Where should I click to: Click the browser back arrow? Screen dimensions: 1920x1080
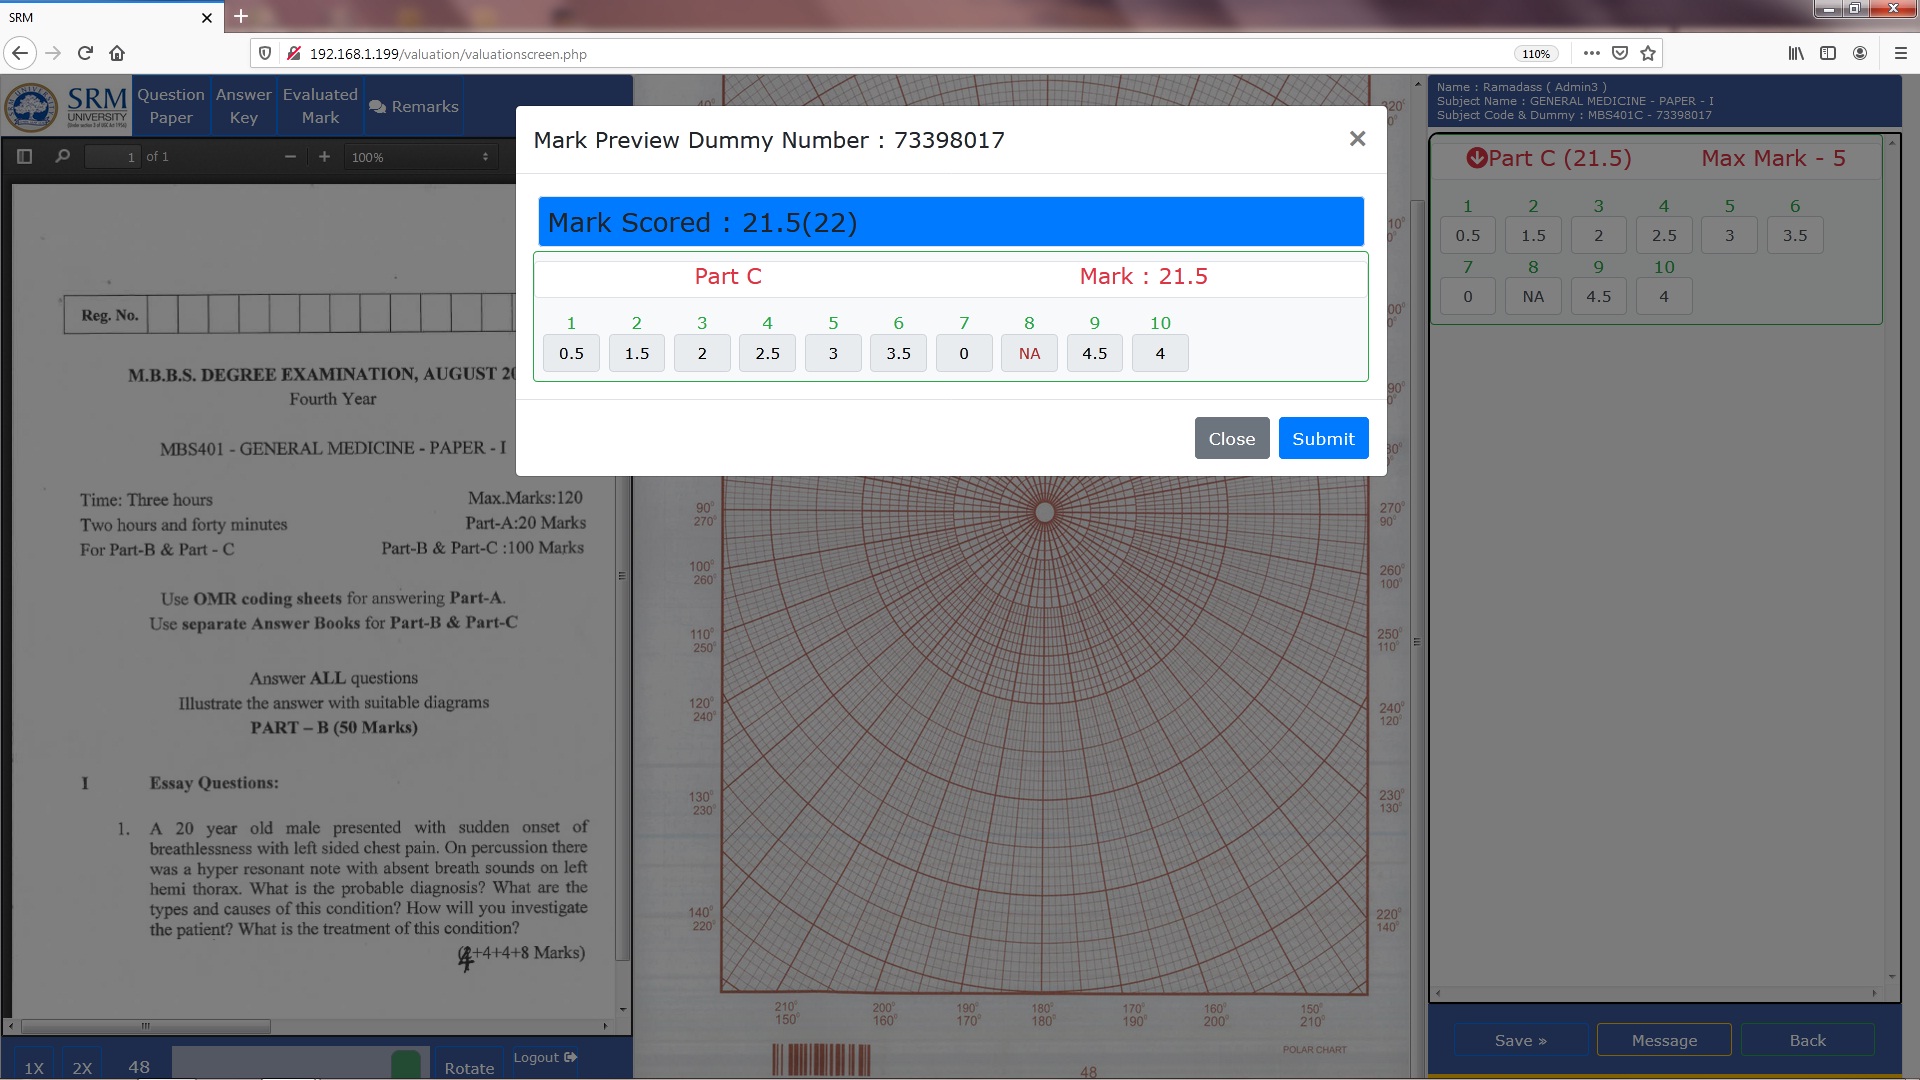[x=20, y=53]
